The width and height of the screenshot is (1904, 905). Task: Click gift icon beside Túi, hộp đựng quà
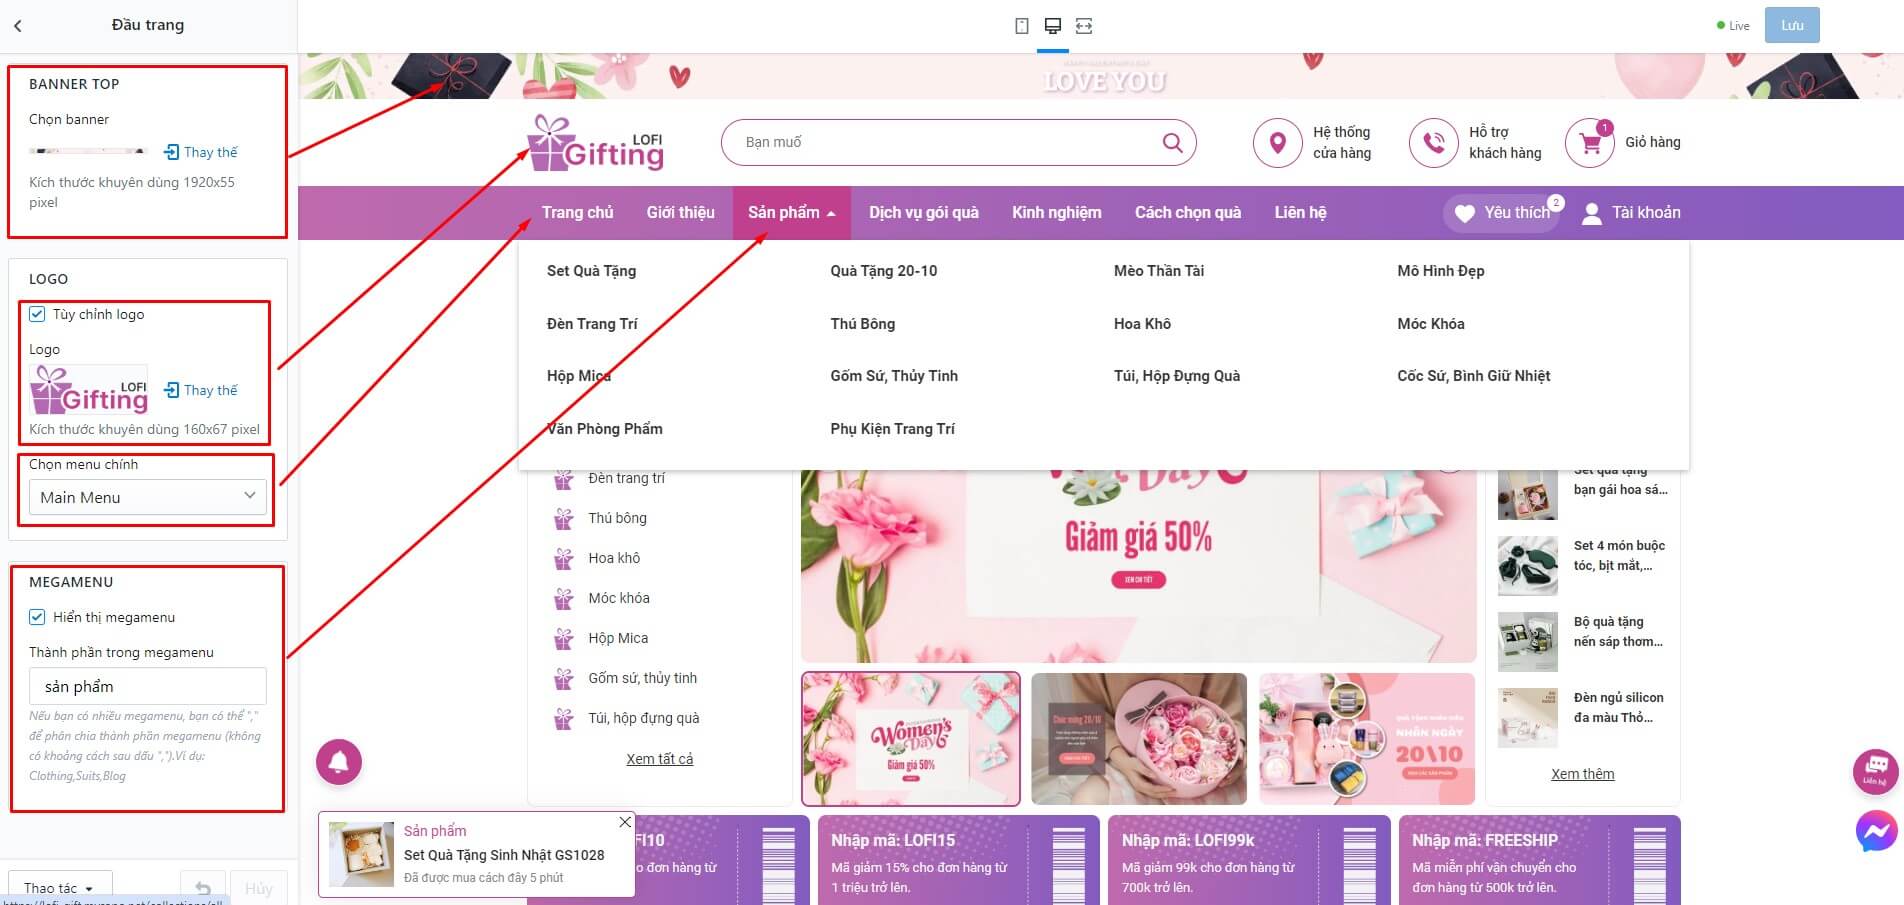564,719
